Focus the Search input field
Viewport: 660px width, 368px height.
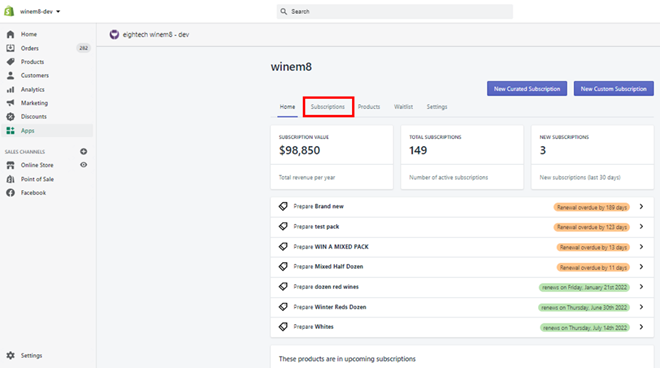click(394, 11)
